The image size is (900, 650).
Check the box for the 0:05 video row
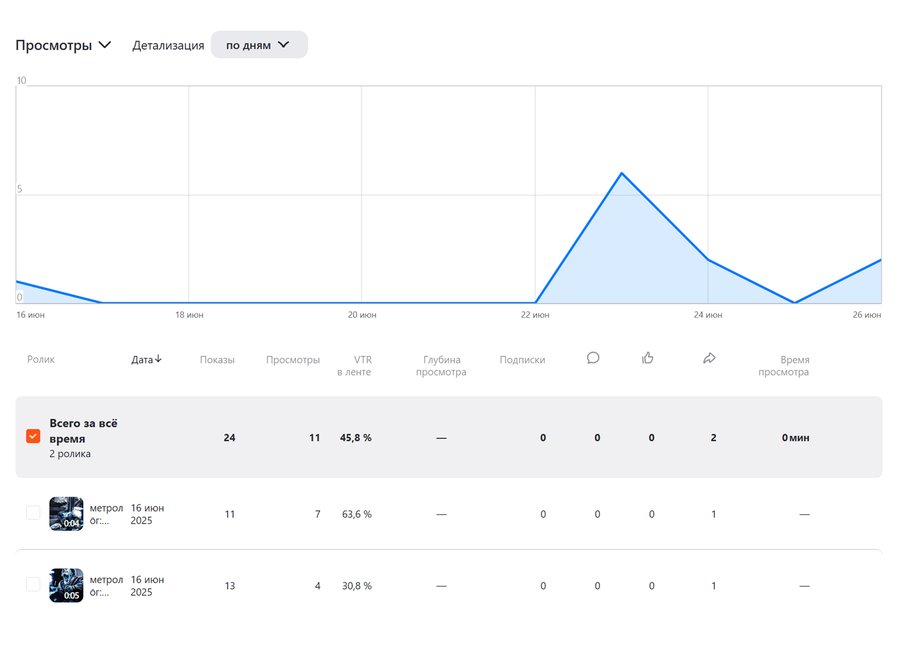[x=33, y=585]
